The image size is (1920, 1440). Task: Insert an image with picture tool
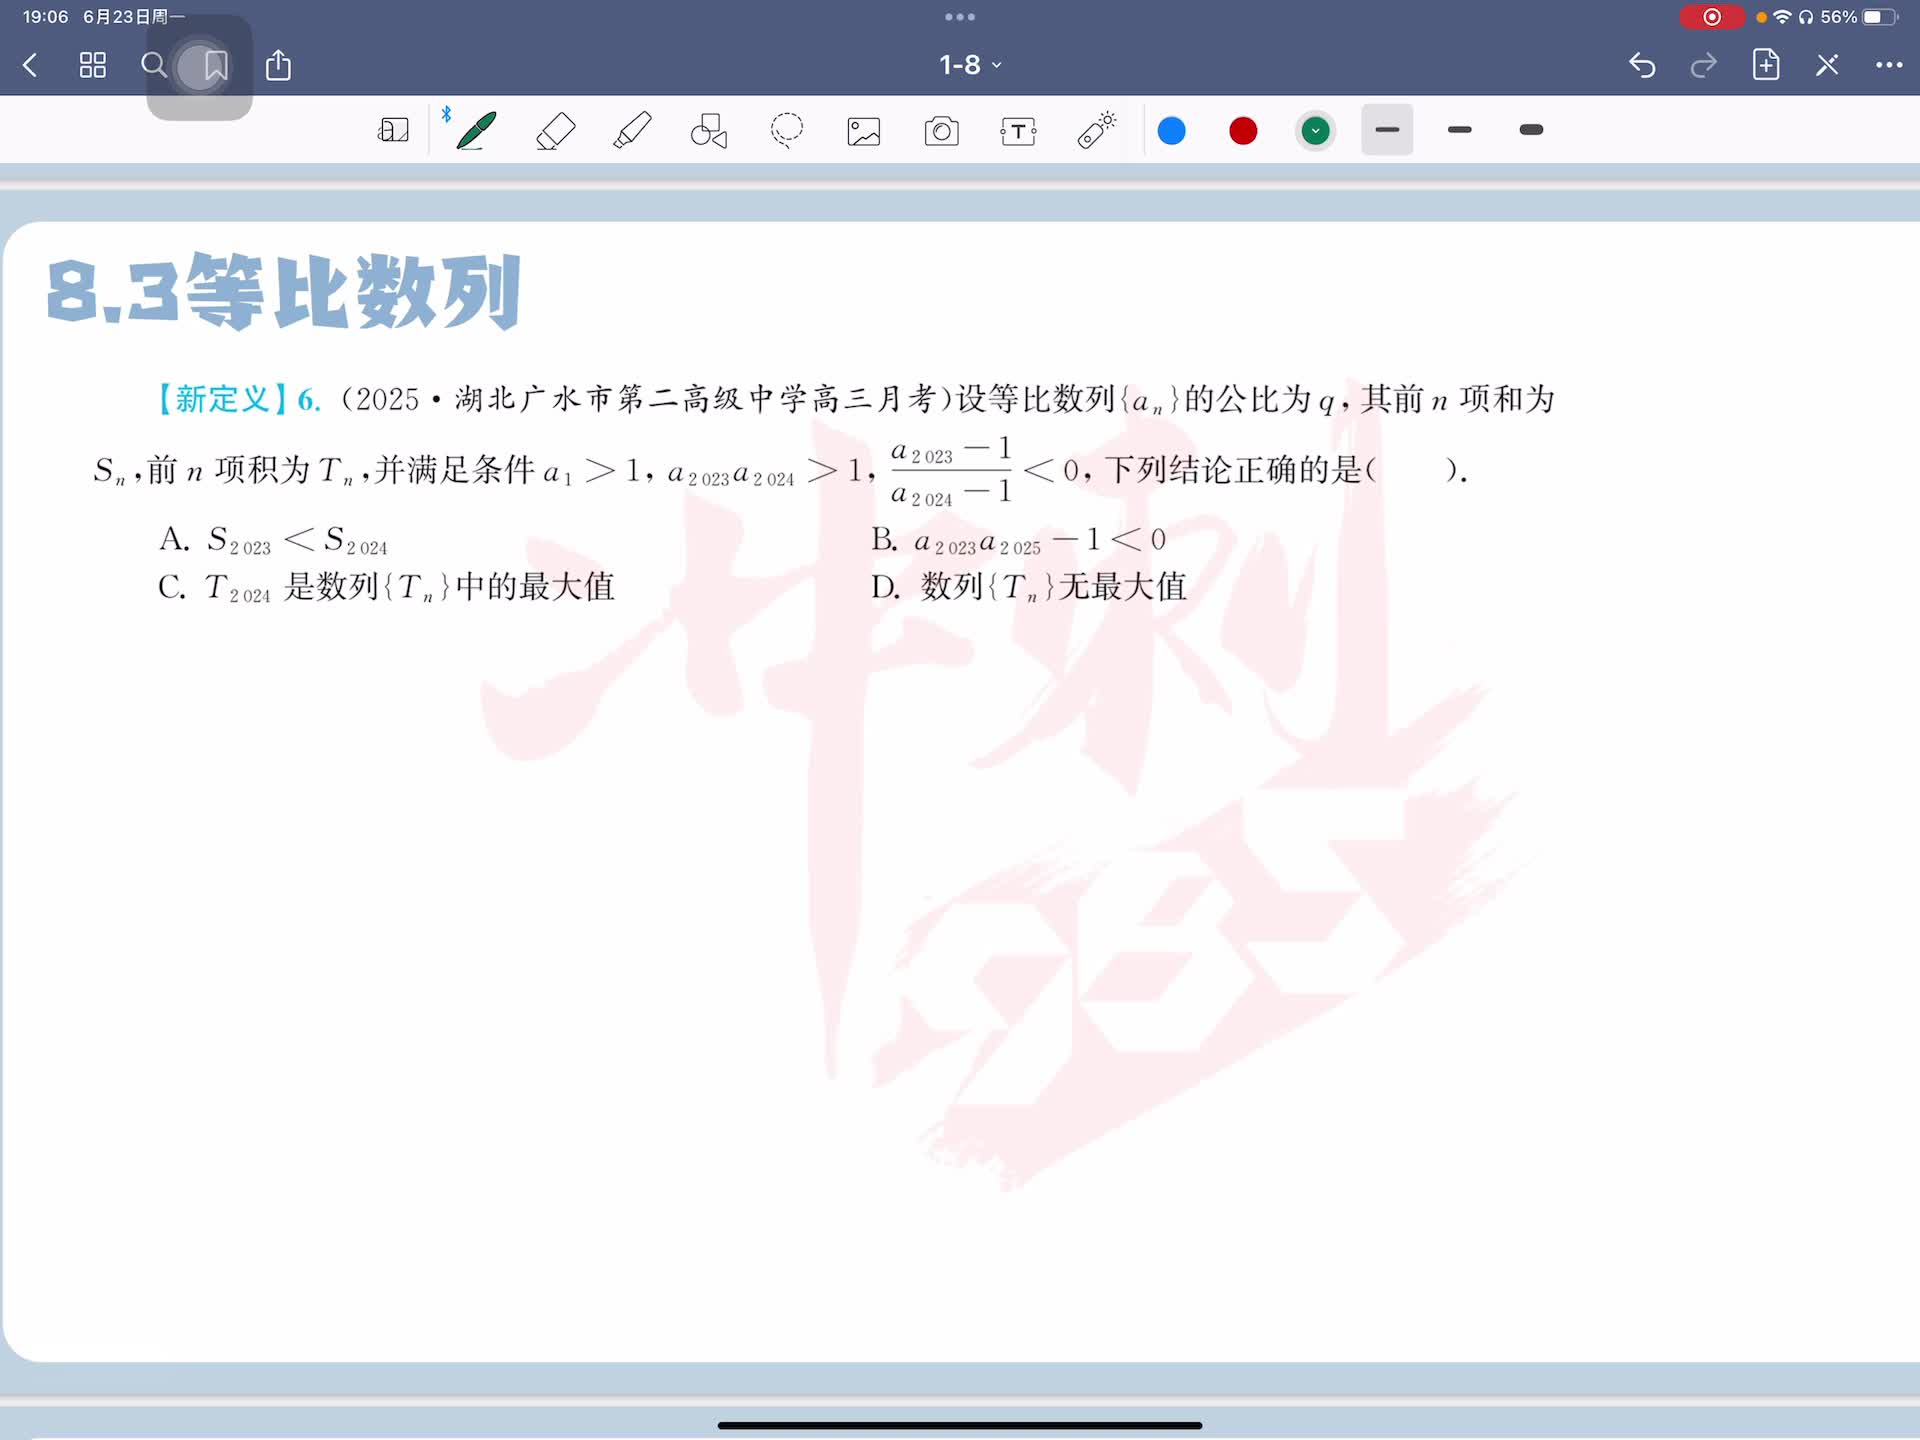click(x=864, y=131)
